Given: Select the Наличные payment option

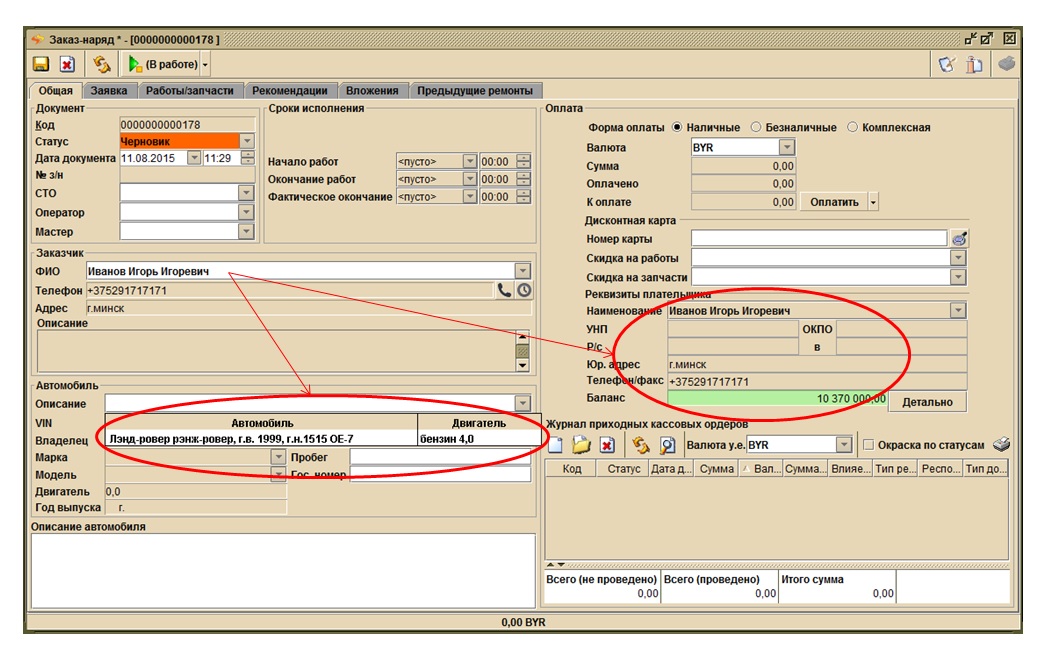Looking at the screenshot, I should point(677,127).
